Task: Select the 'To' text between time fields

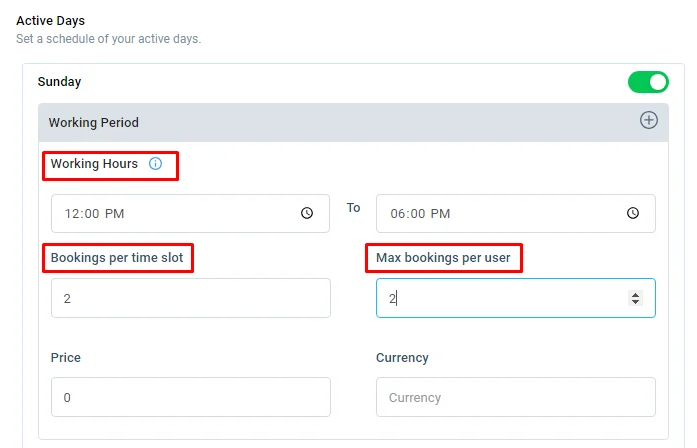Action: 353,208
